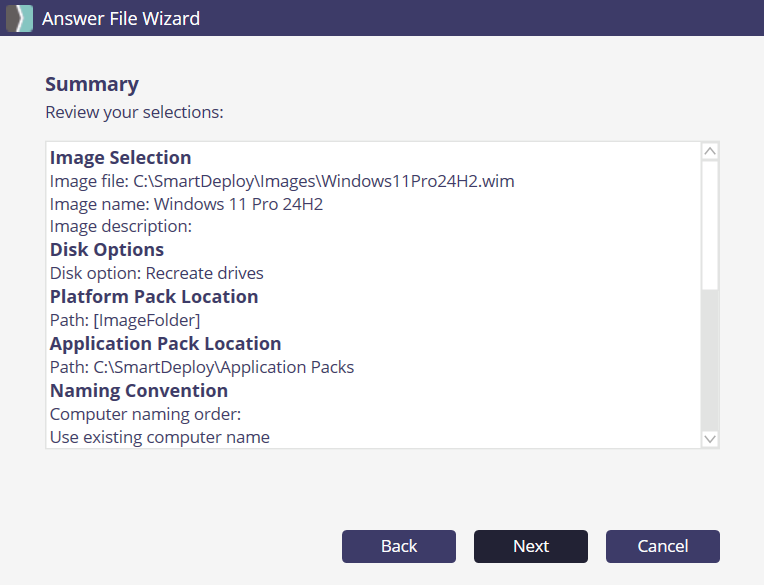Click the Windows11Pro24H2.wim image file line
764x585 pixels.
click(x=282, y=181)
